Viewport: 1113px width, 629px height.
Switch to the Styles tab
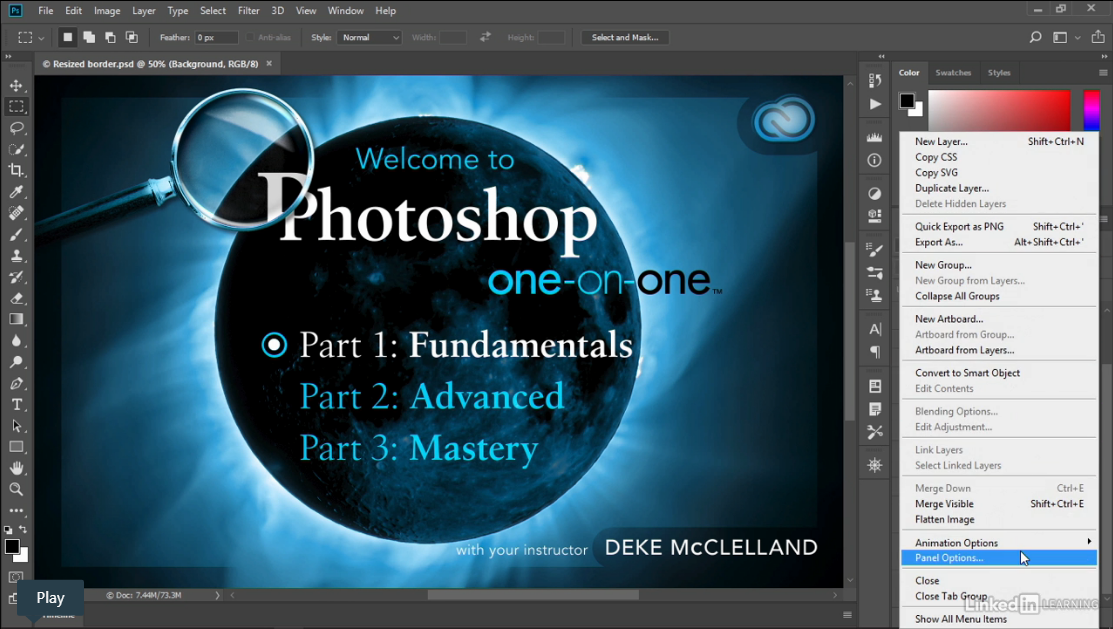pyautogui.click(x=999, y=72)
